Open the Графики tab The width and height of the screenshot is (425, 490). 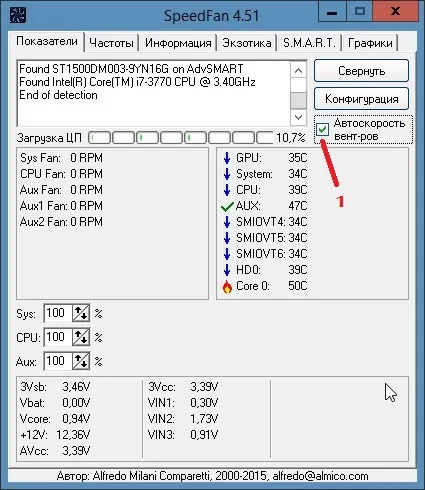point(370,43)
